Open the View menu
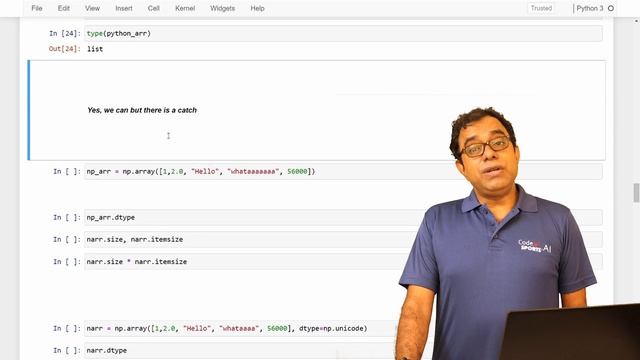The image size is (640, 360). [92, 8]
